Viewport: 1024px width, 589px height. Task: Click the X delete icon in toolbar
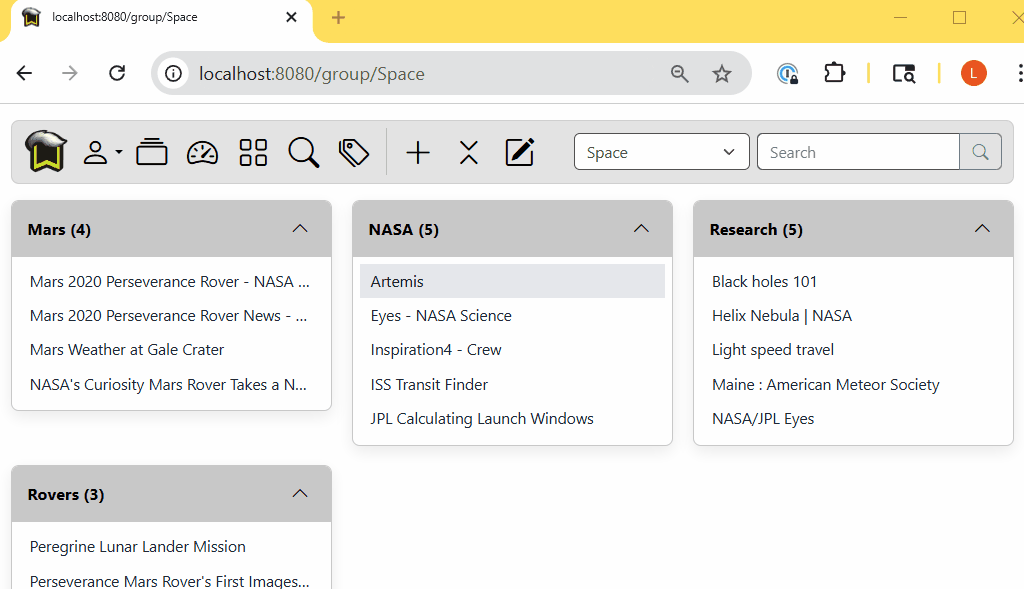point(469,153)
